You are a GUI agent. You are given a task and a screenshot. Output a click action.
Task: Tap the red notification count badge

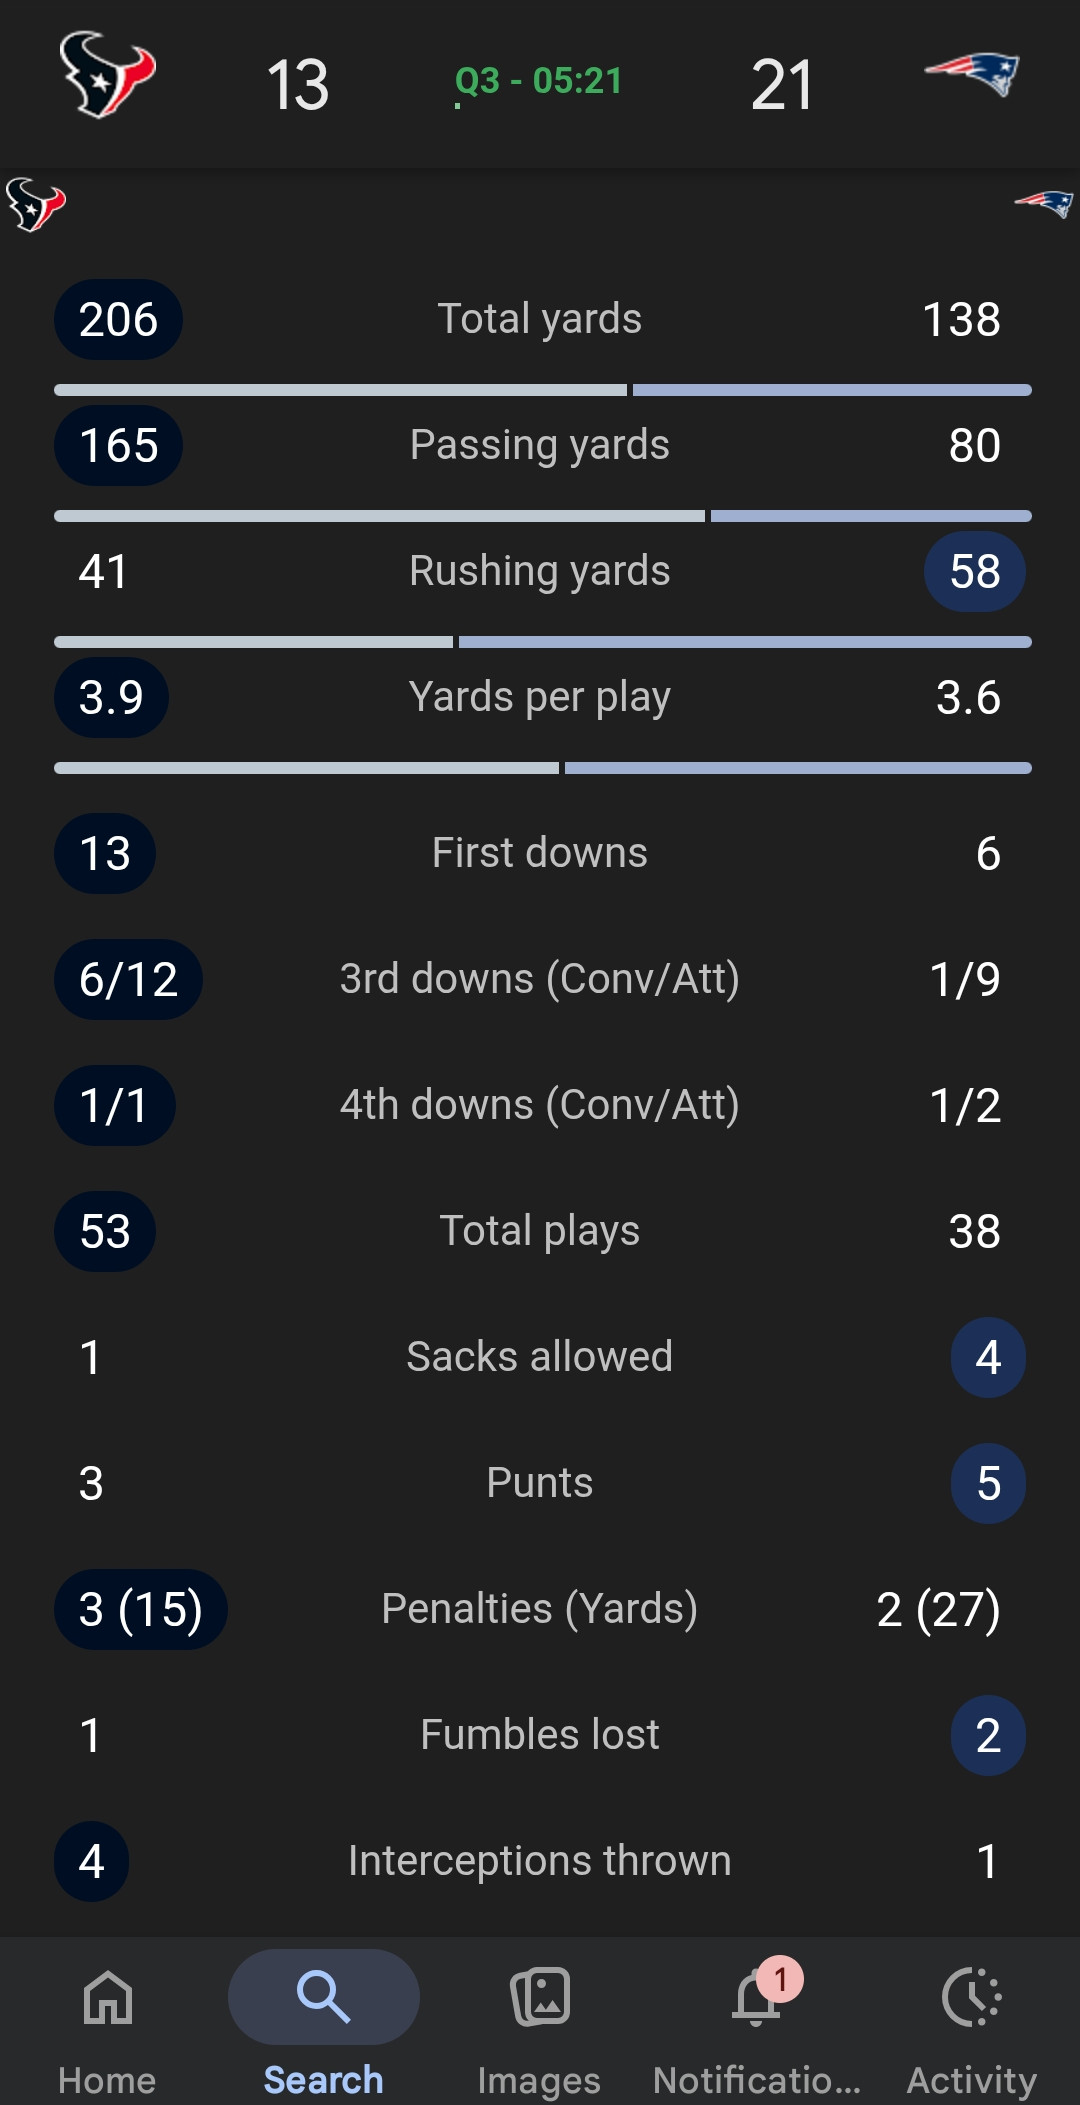pyautogui.click(x=780, y=1979)
